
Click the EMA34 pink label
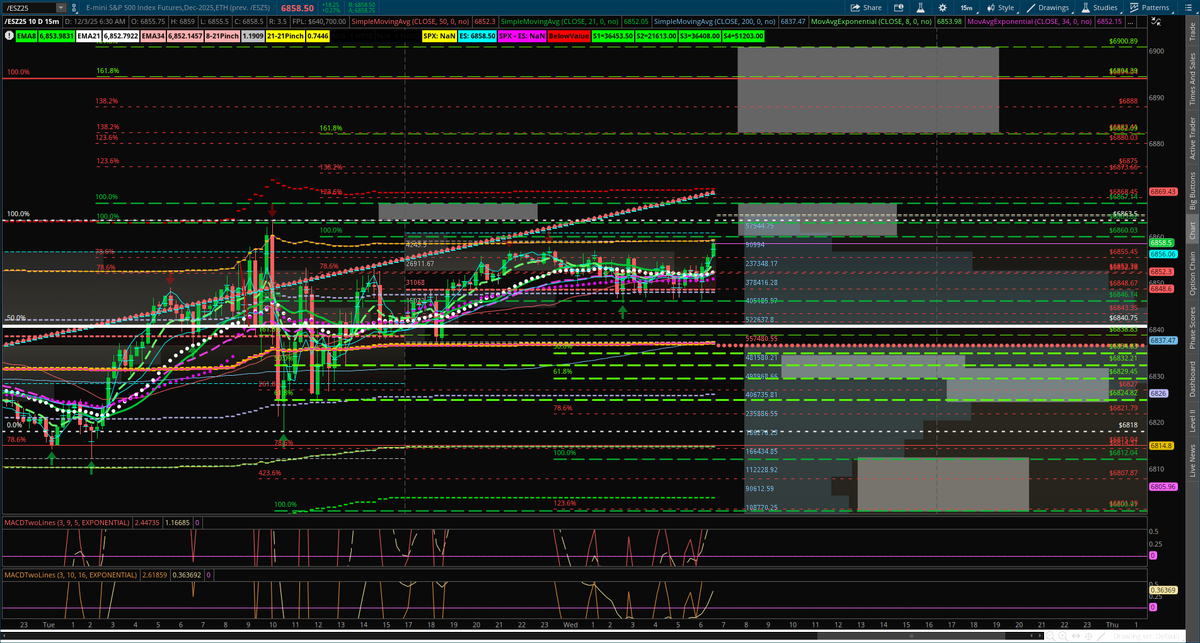tap(153, 35)
